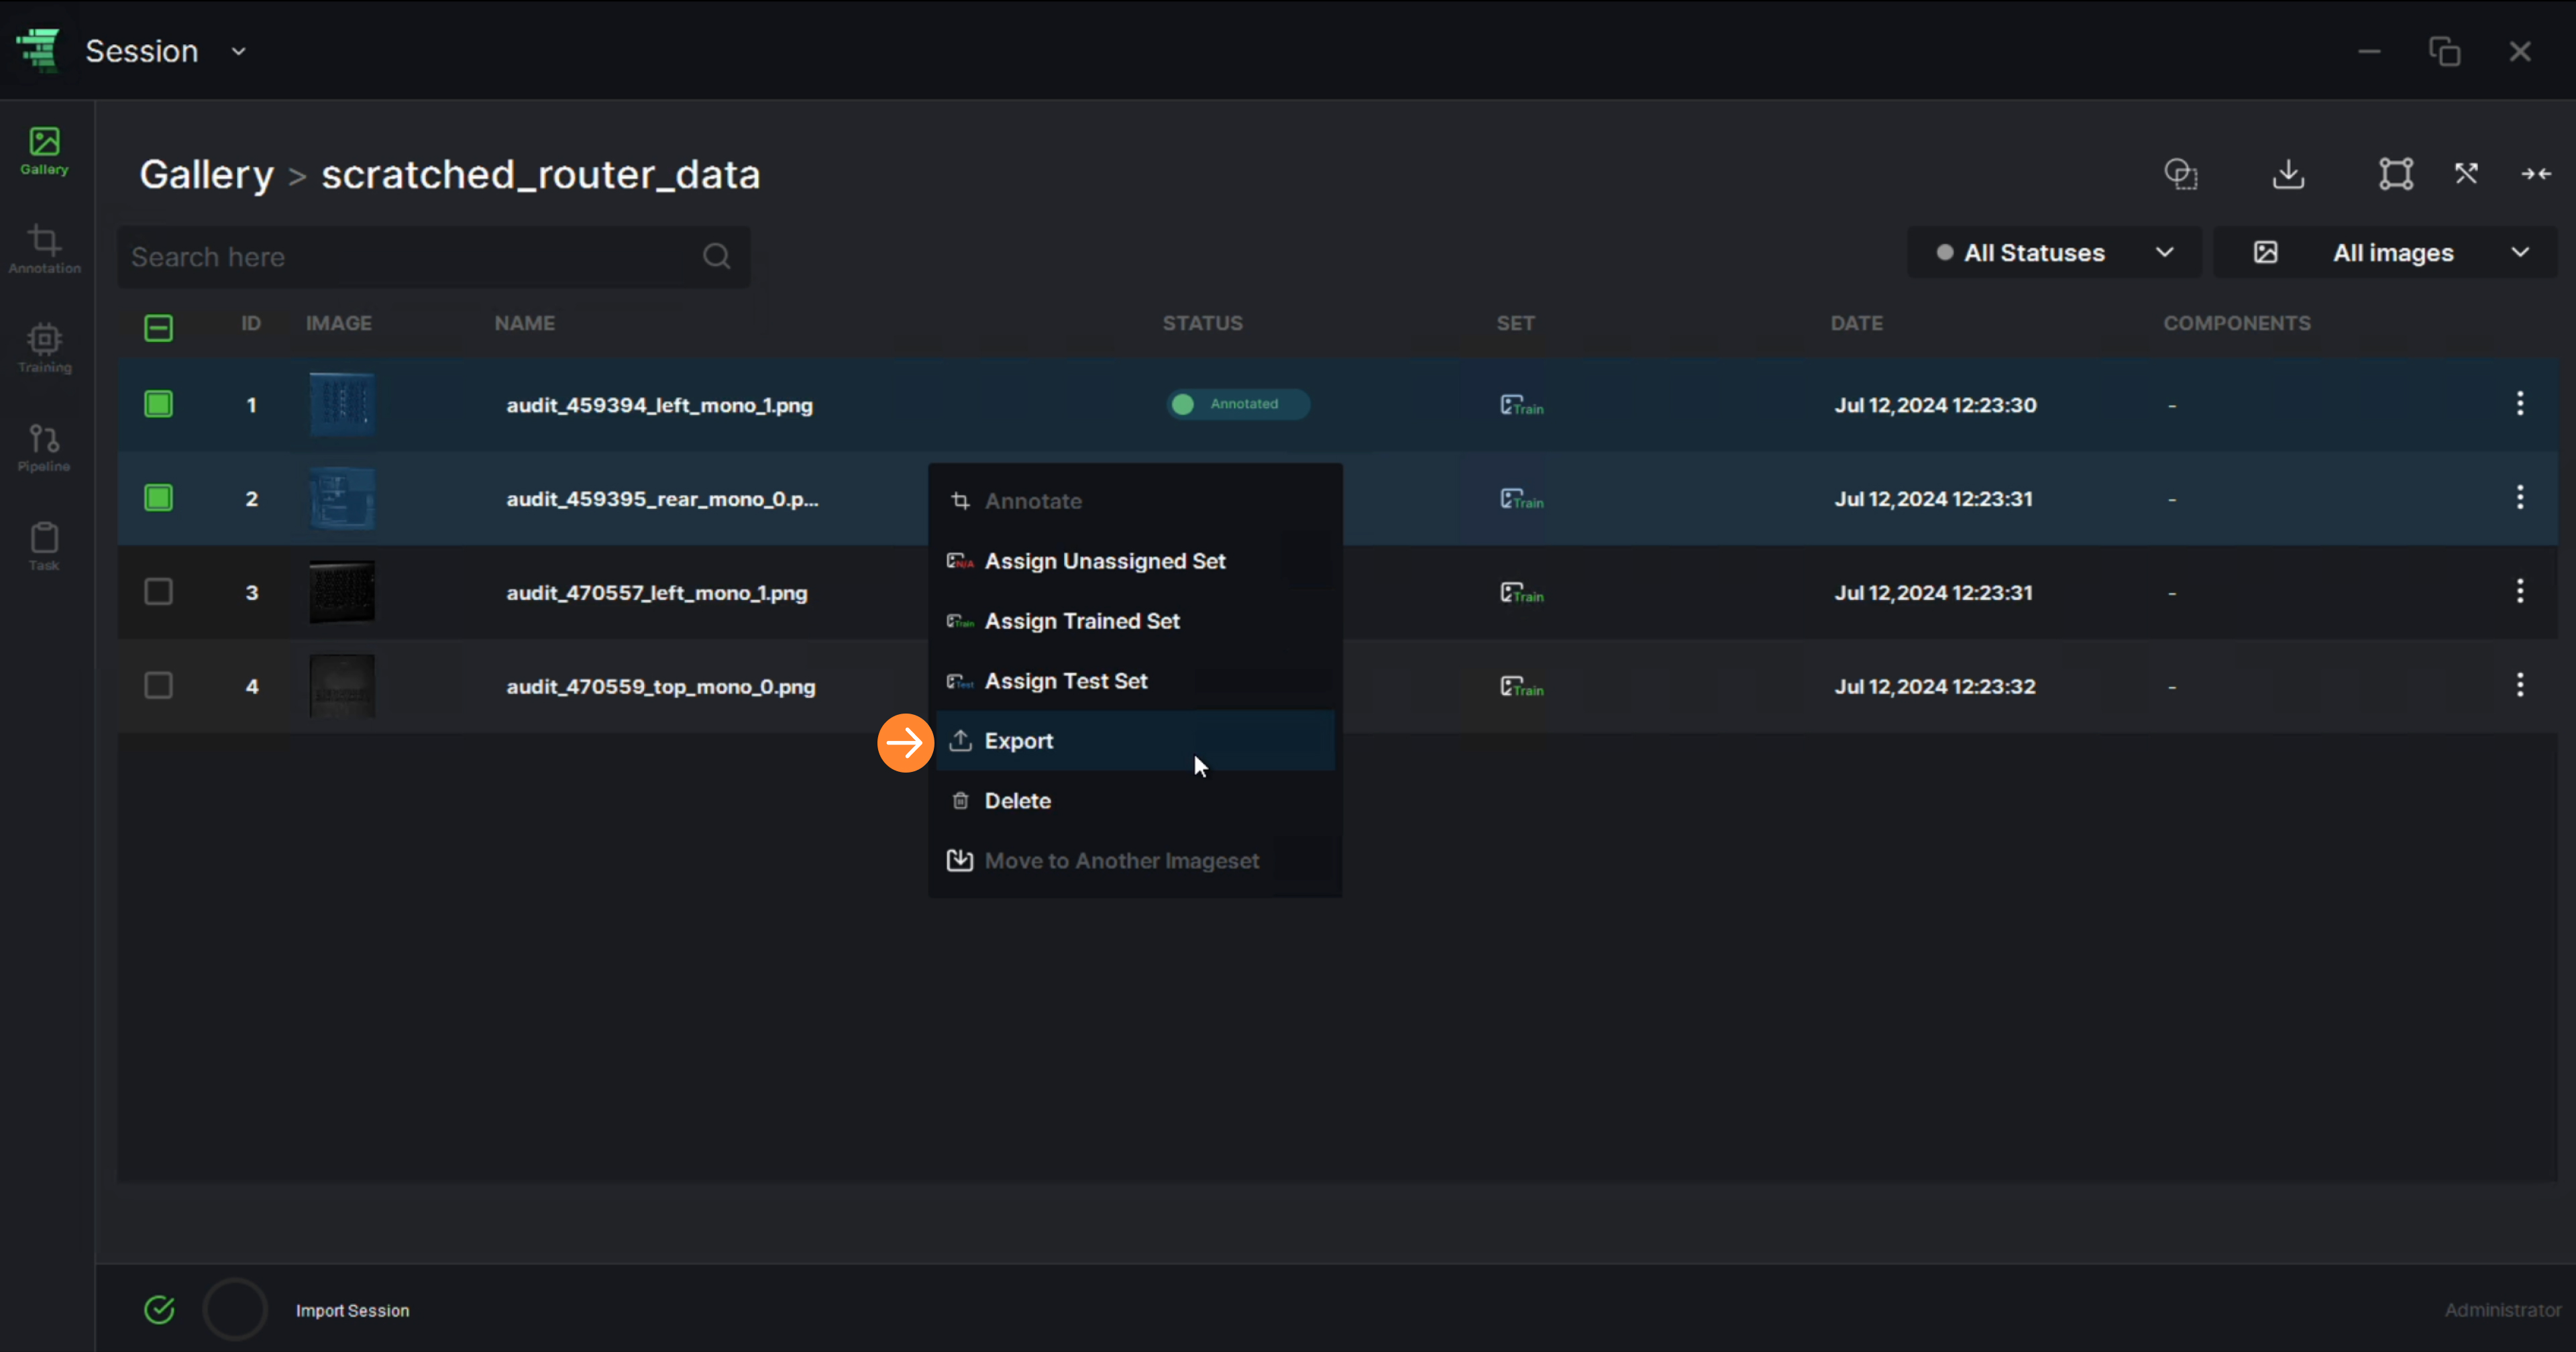Open the All images filter dropdown
This screenshot has height=1352, width=2576.
(x=2386, y=253)
